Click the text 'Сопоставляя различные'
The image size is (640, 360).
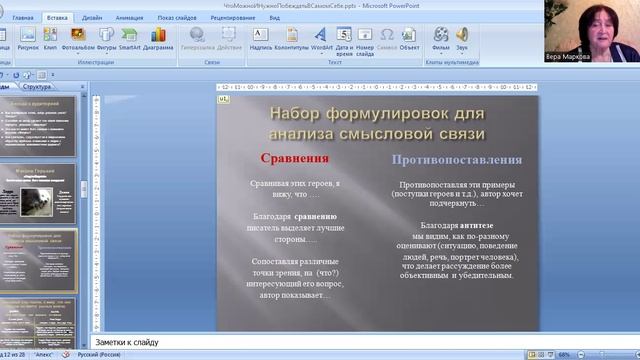tap(295, 261)
